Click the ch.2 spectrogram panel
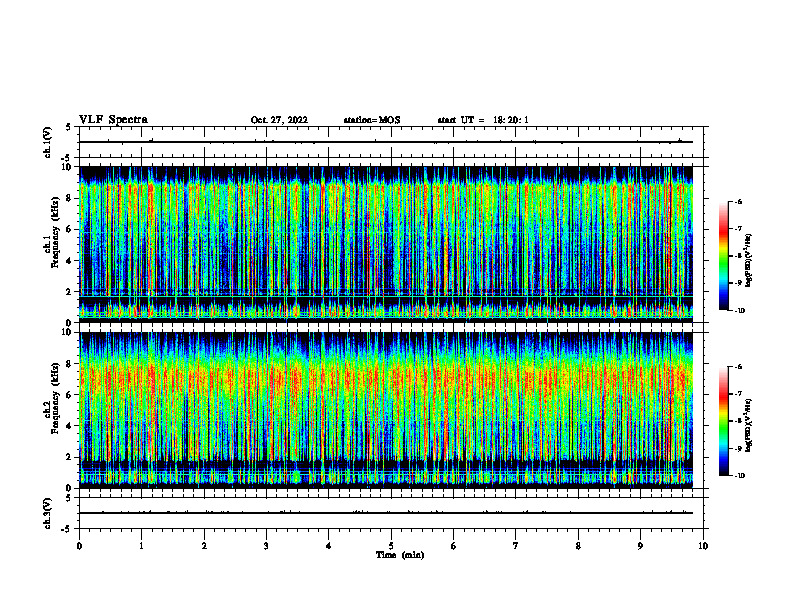 tap(386, 410)
